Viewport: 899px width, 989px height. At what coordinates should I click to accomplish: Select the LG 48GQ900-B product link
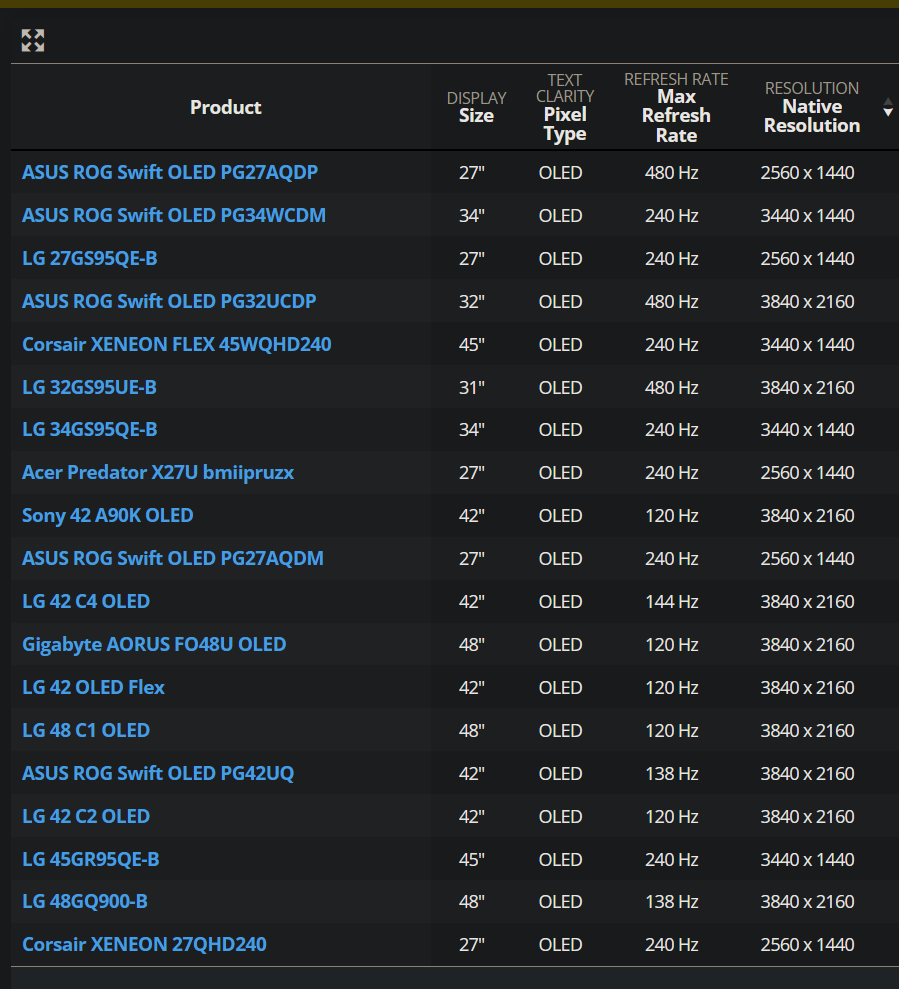coord(85,901)
